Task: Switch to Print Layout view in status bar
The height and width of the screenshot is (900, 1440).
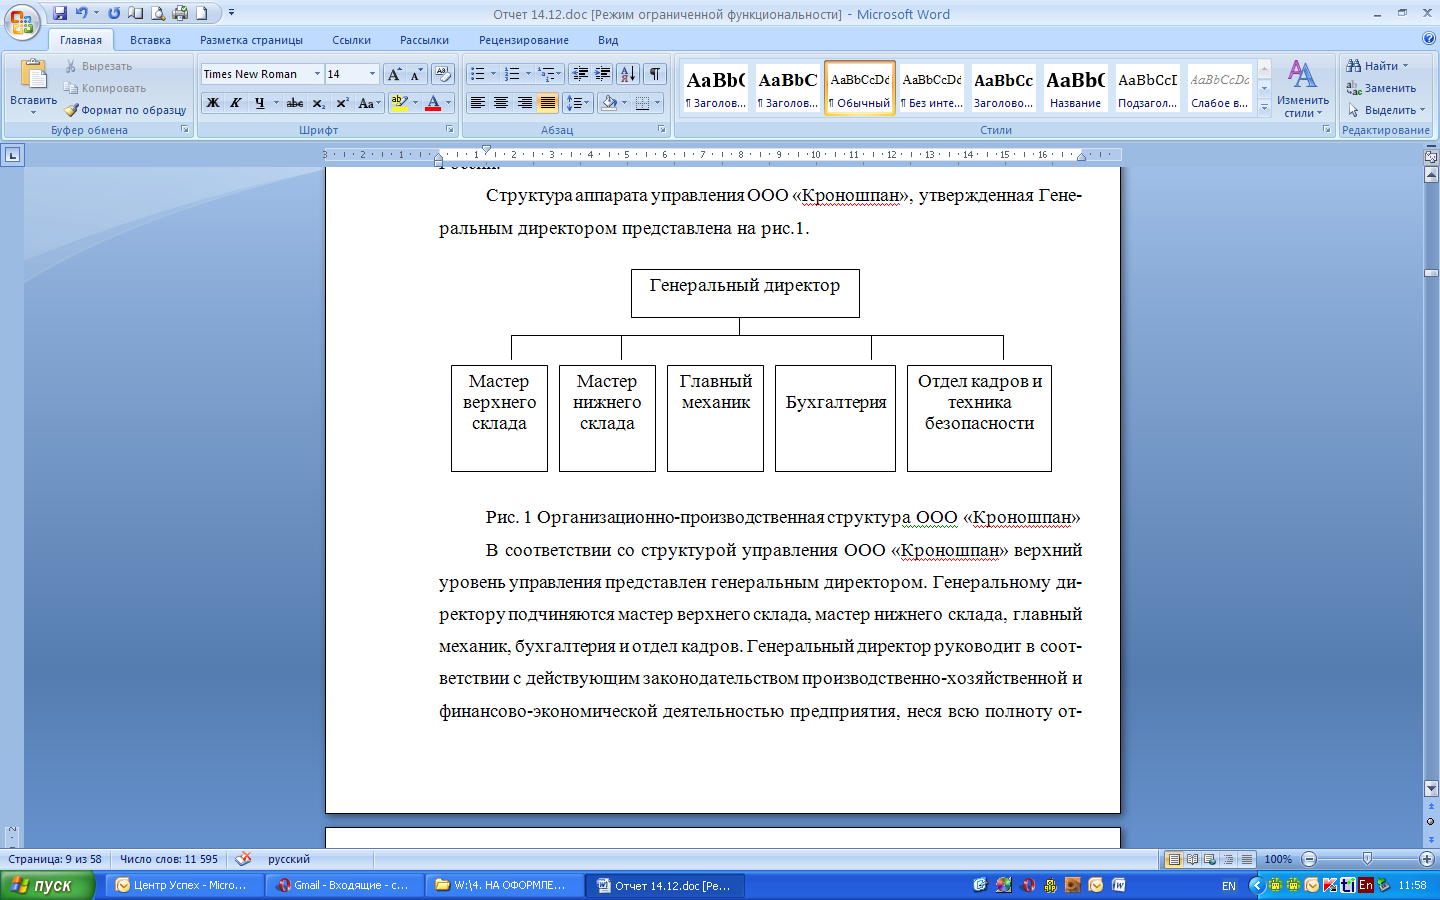Action: [1174, 859]
